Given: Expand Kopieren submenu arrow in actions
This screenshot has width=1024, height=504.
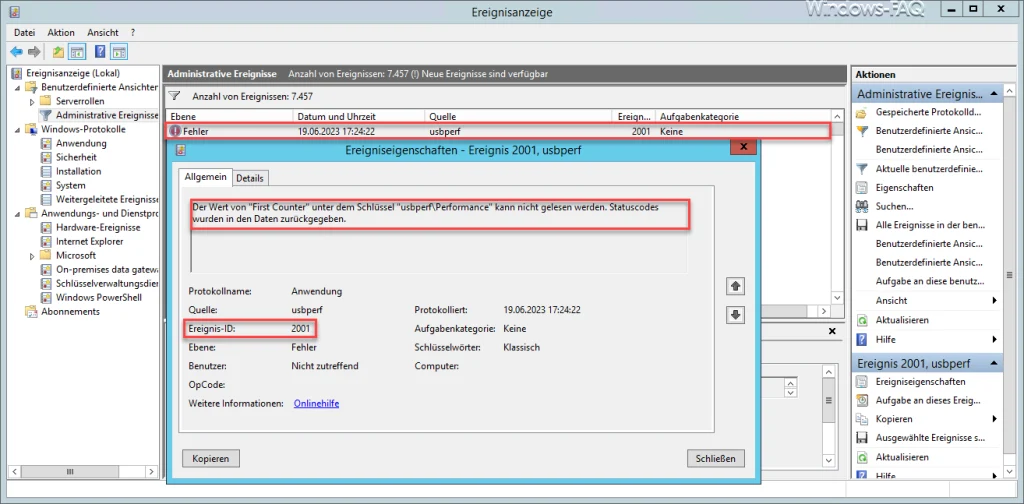Looking at the screenshot, I should point(995,419).
